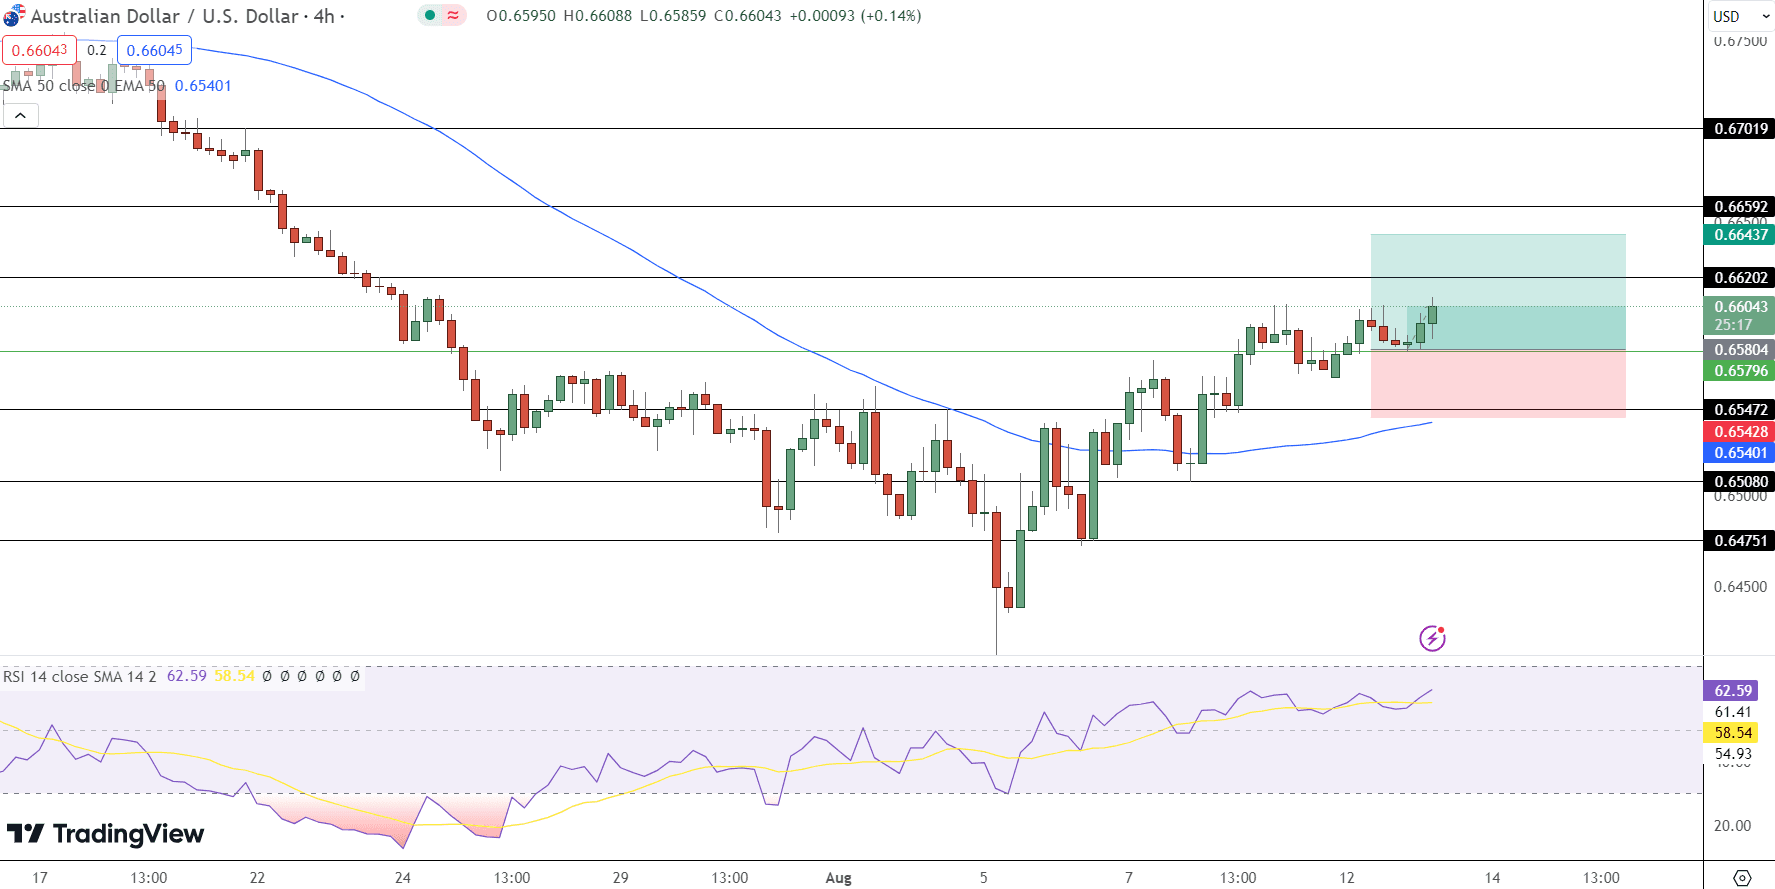Click the Australian Dollar / U.S. Dollar title
The image size is (1775, 889).
pos(165,16)
